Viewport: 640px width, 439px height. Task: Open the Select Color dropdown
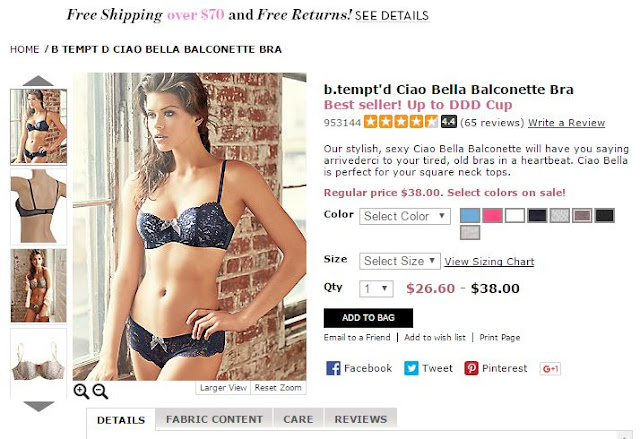(x=405, y=216)
